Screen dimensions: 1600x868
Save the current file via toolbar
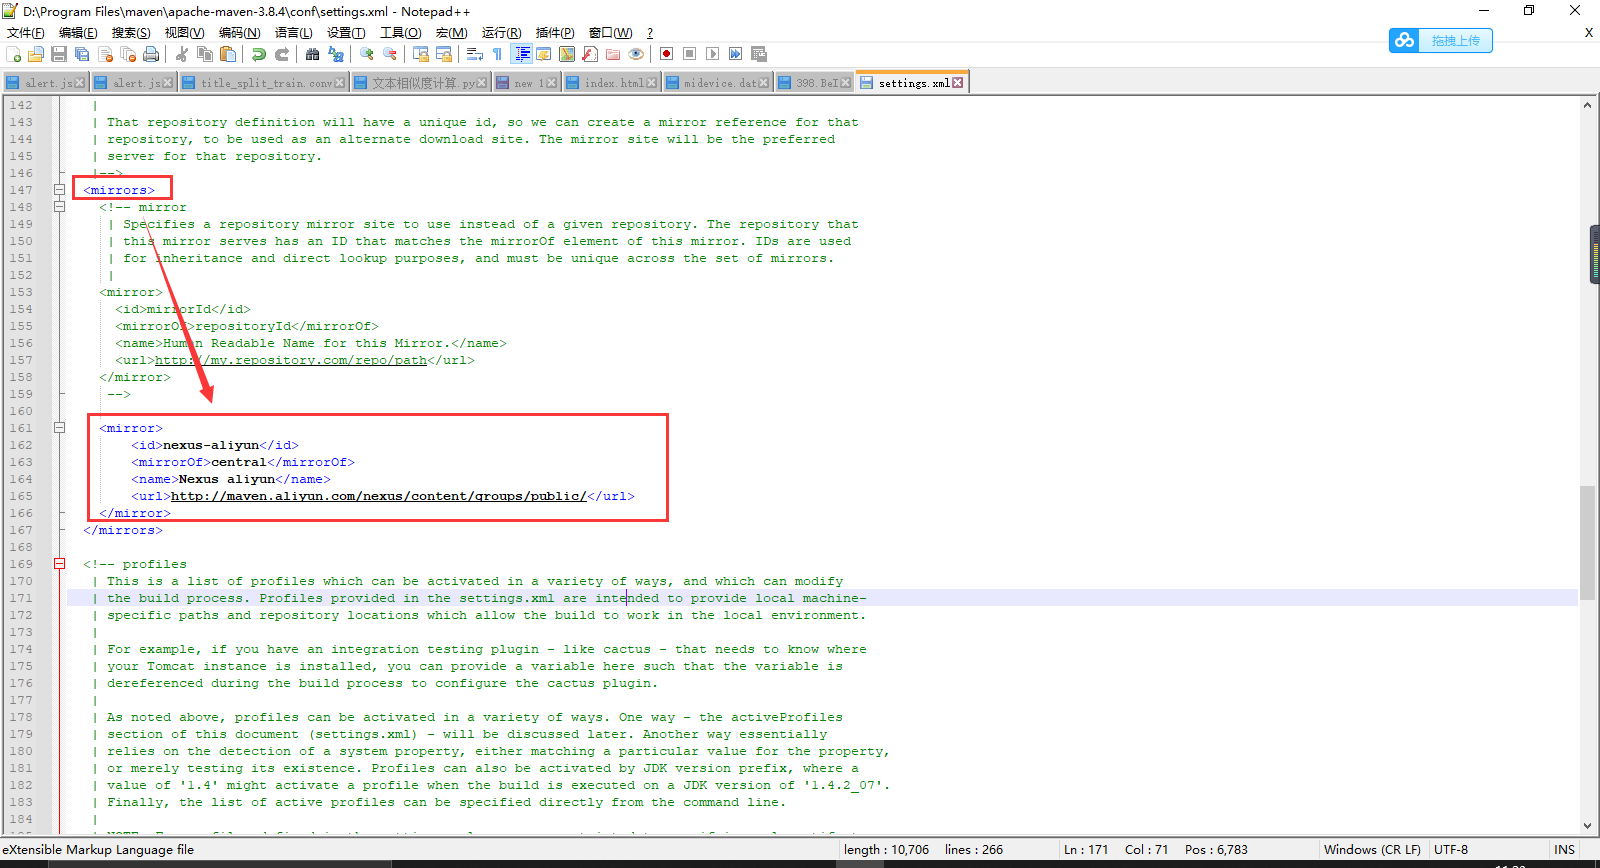(59, 54)
